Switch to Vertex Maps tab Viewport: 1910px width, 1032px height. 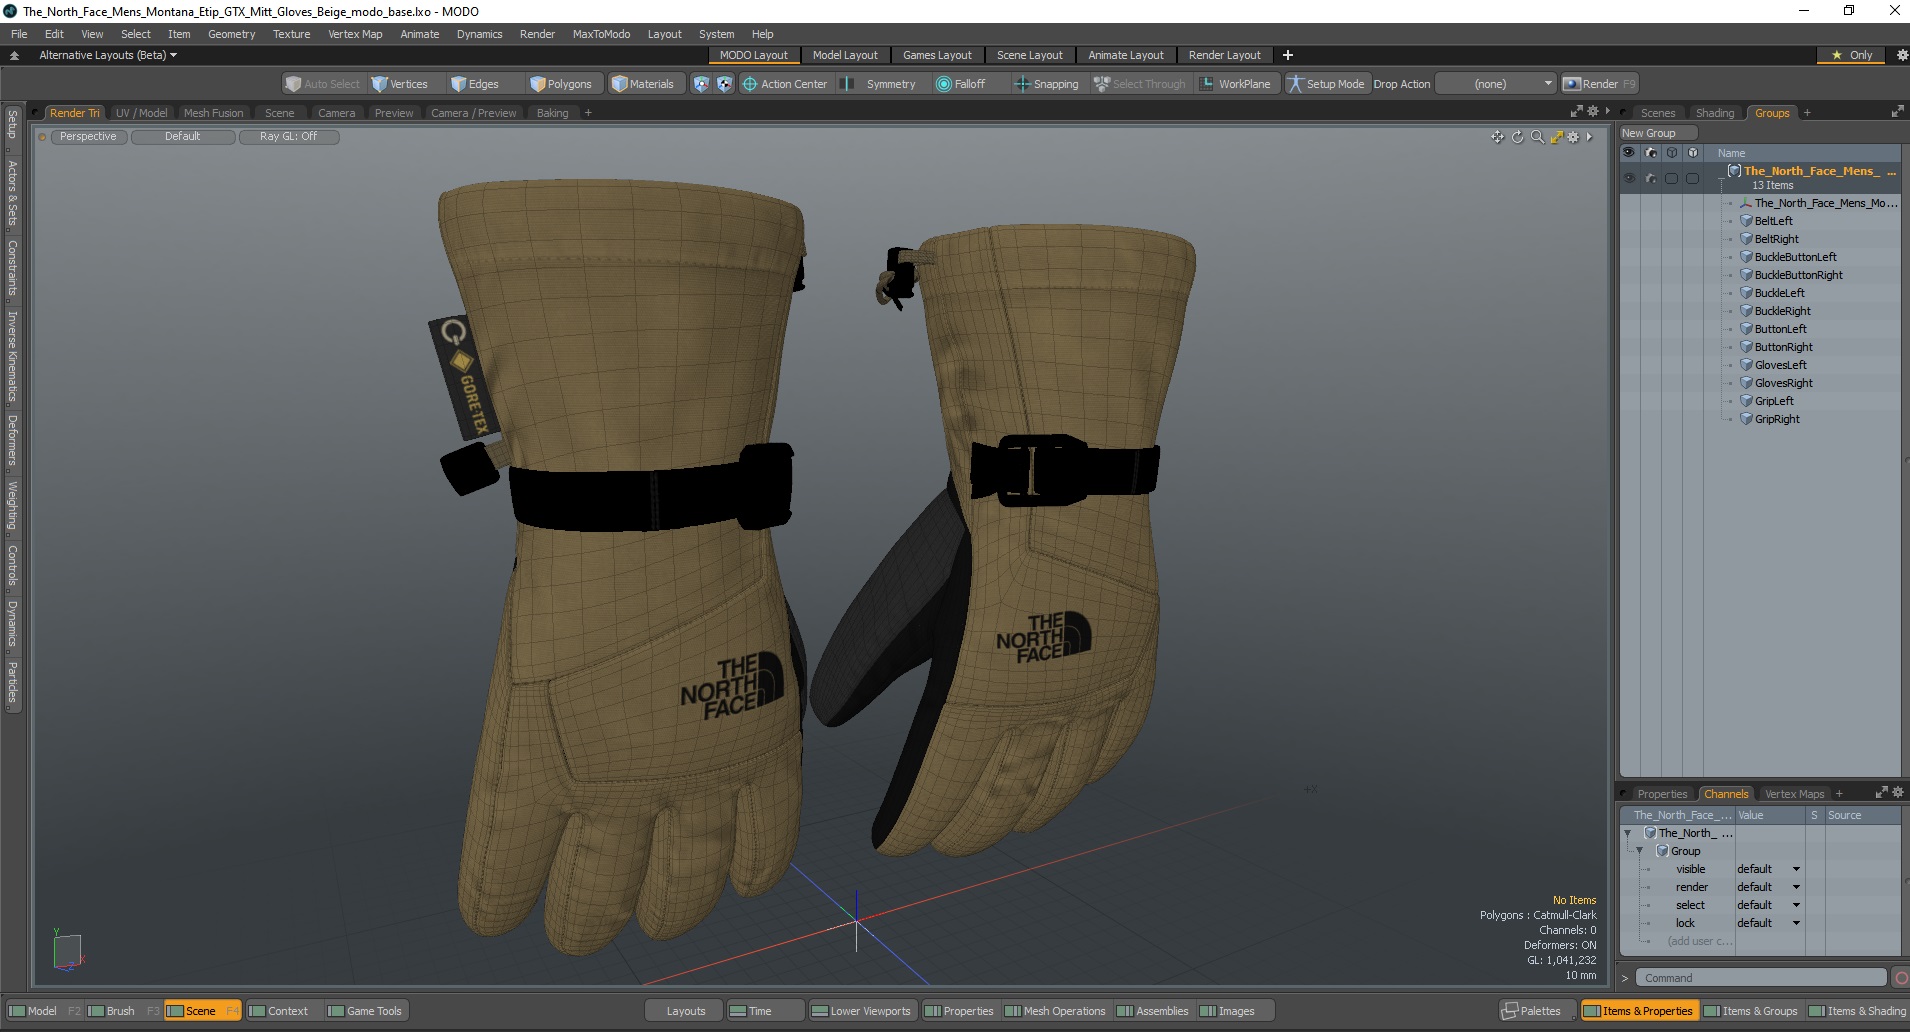[x=1794, y=794]
